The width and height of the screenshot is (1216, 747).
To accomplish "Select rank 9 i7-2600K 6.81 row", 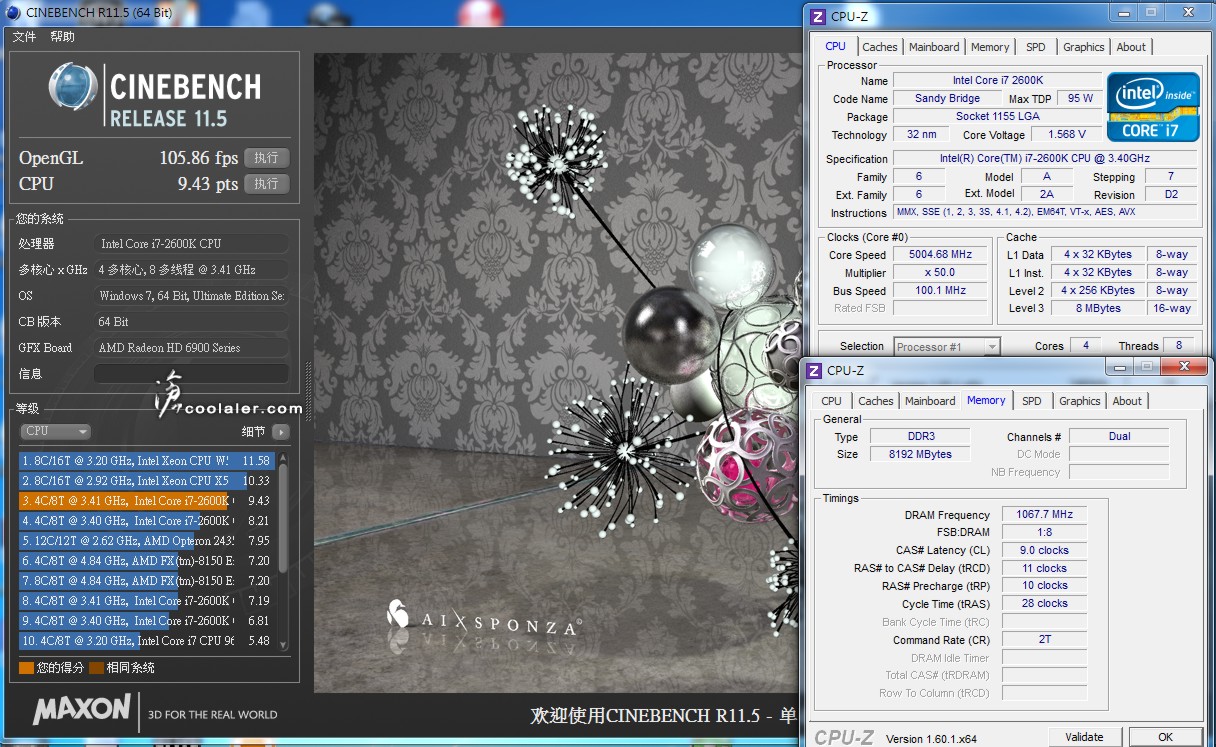I will [x=146, y=621].
